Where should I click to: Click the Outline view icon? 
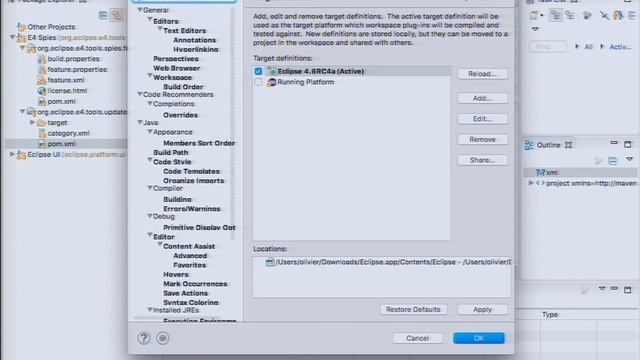point(529,145)
